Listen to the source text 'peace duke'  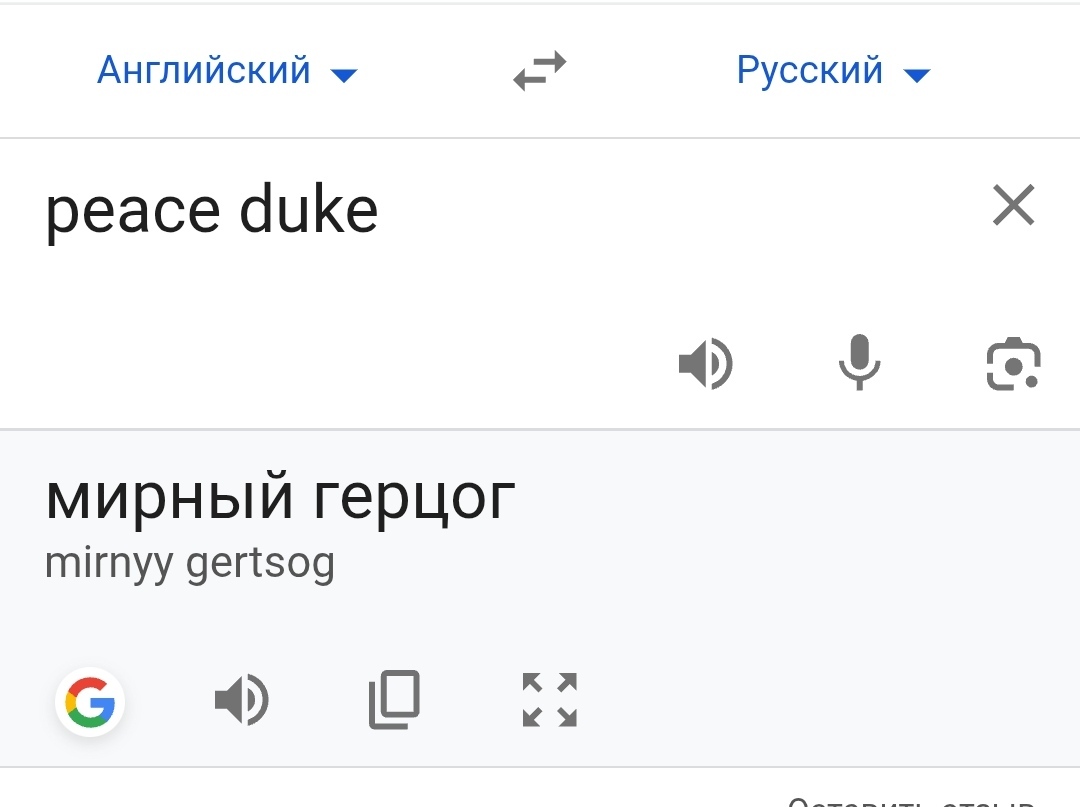click(705, 364)
